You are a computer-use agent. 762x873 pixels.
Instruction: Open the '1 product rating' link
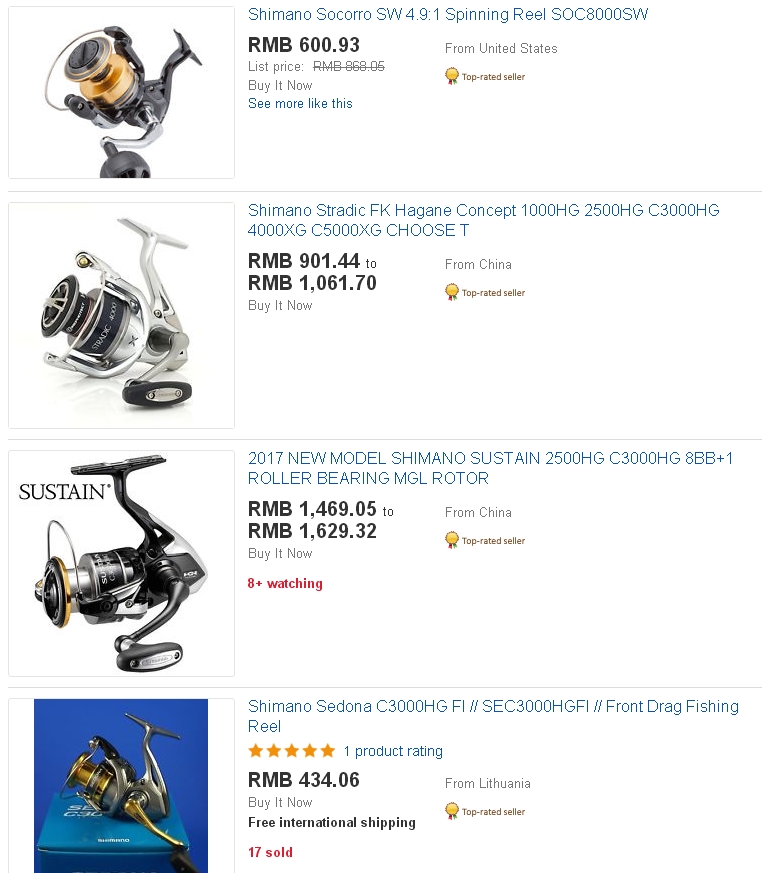(393, 751)
